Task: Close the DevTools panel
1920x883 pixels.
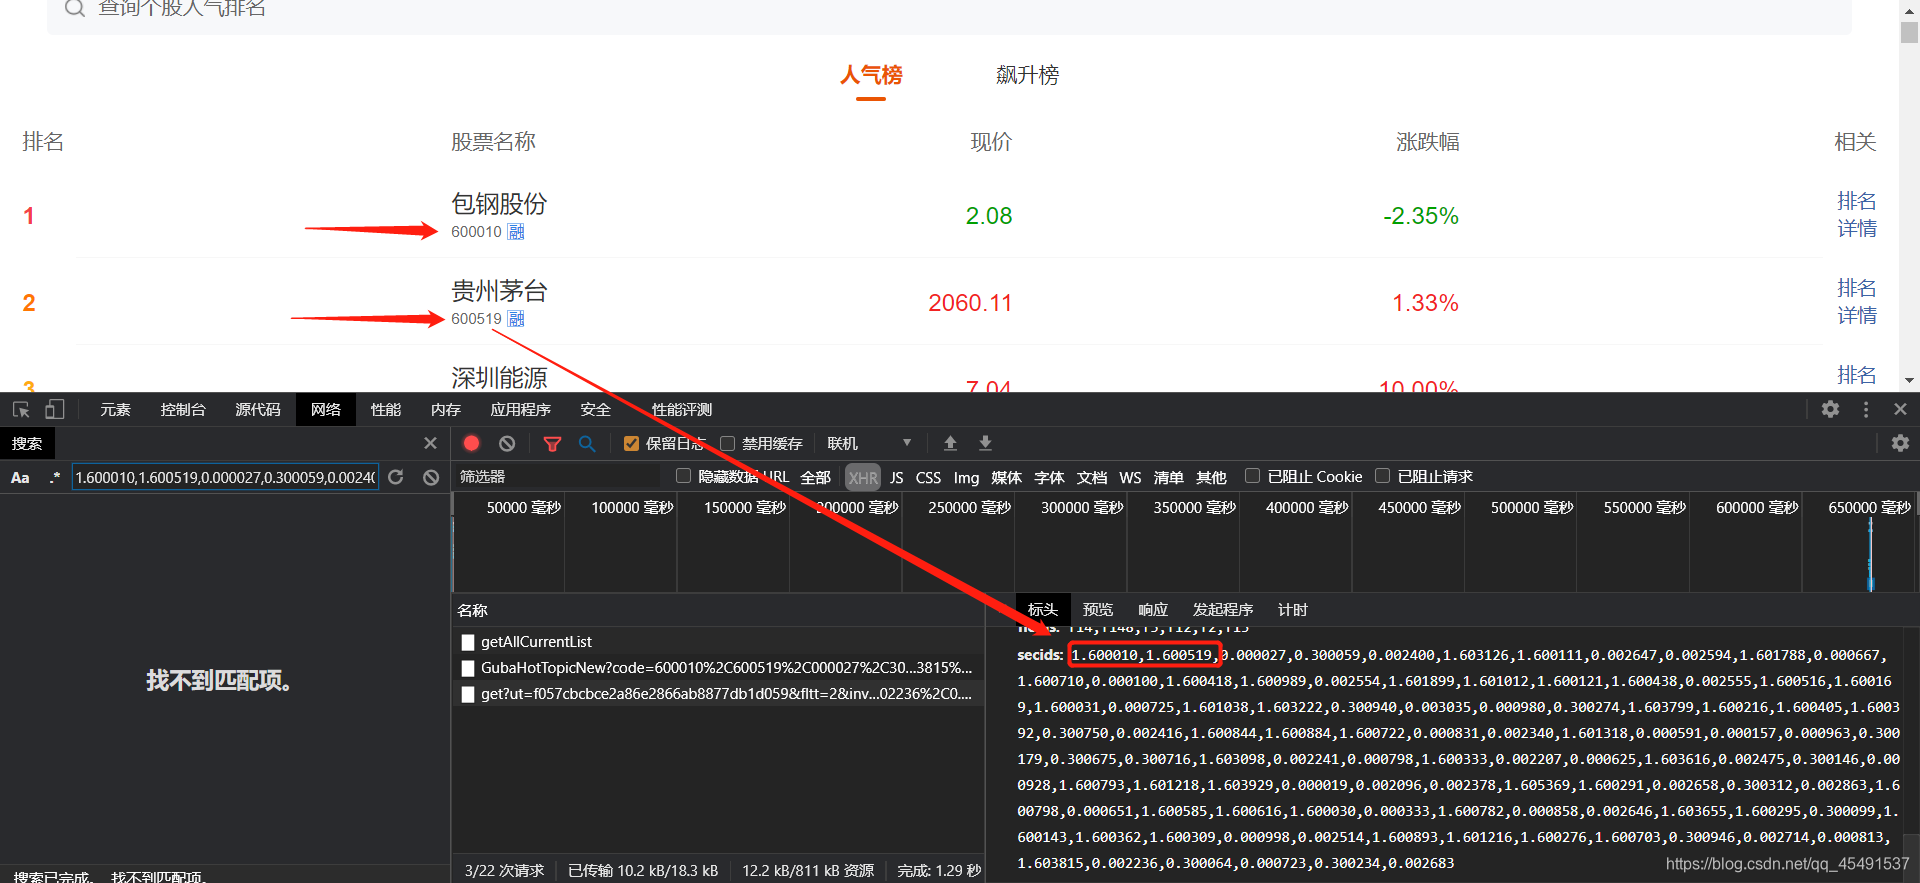Action: 1901,409
